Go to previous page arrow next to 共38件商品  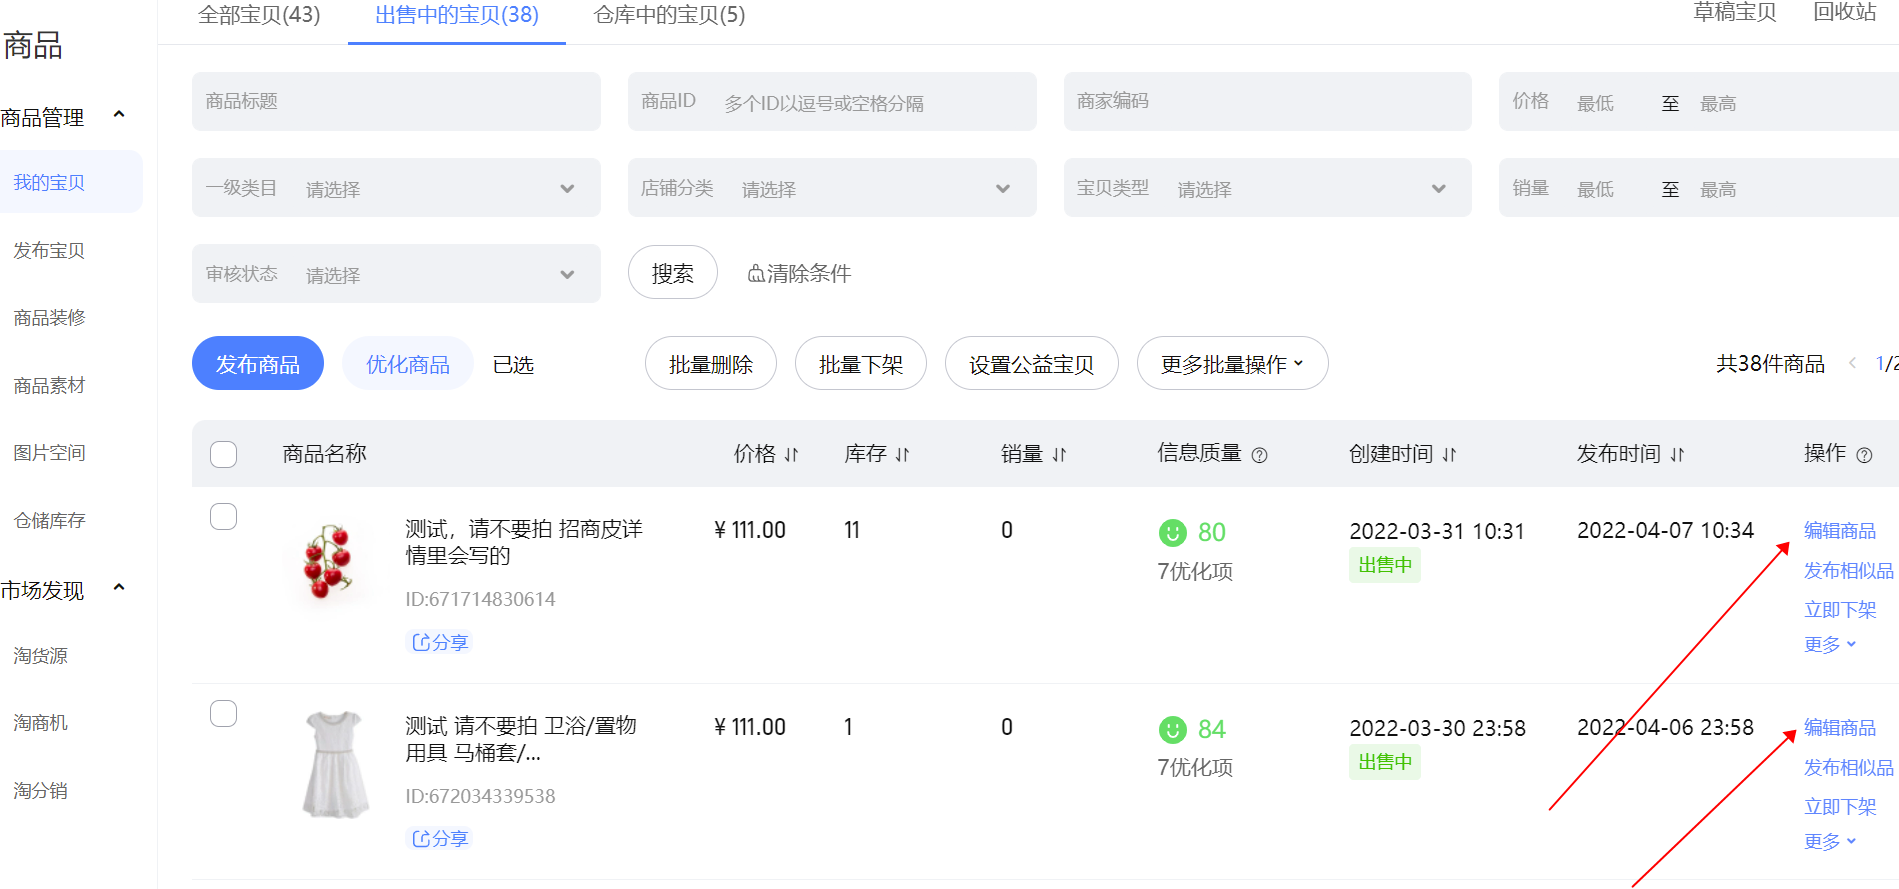point(1852,363)
